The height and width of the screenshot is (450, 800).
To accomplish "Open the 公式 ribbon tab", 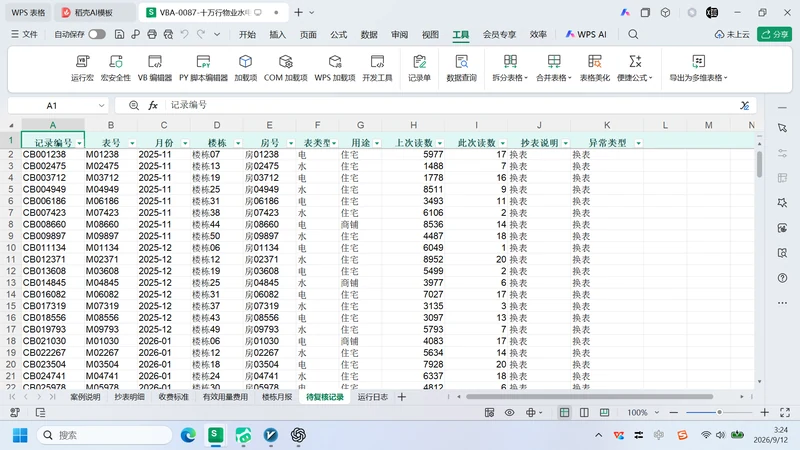I will pyautogui.click(x=338, y=34).
